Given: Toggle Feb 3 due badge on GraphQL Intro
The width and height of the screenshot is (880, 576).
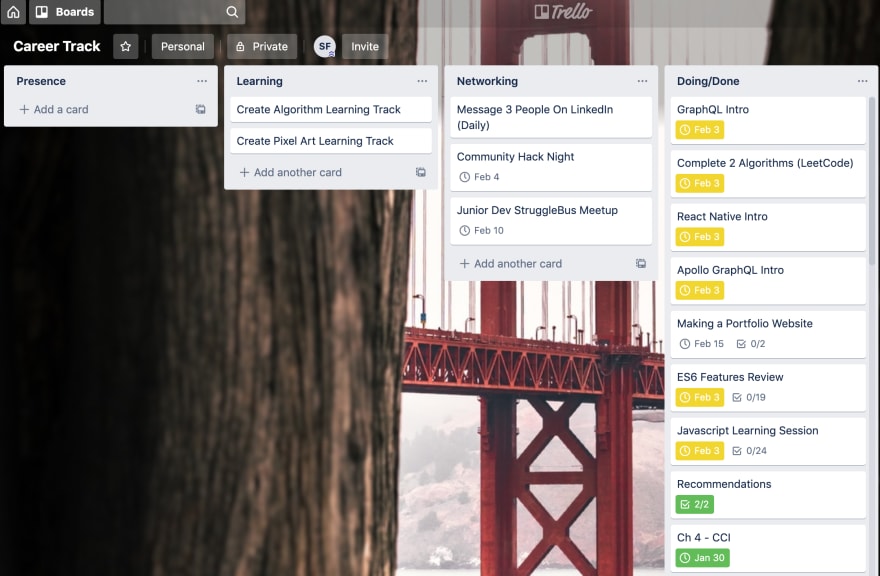Looking at the screenshot, I should [x=700, y=130].
